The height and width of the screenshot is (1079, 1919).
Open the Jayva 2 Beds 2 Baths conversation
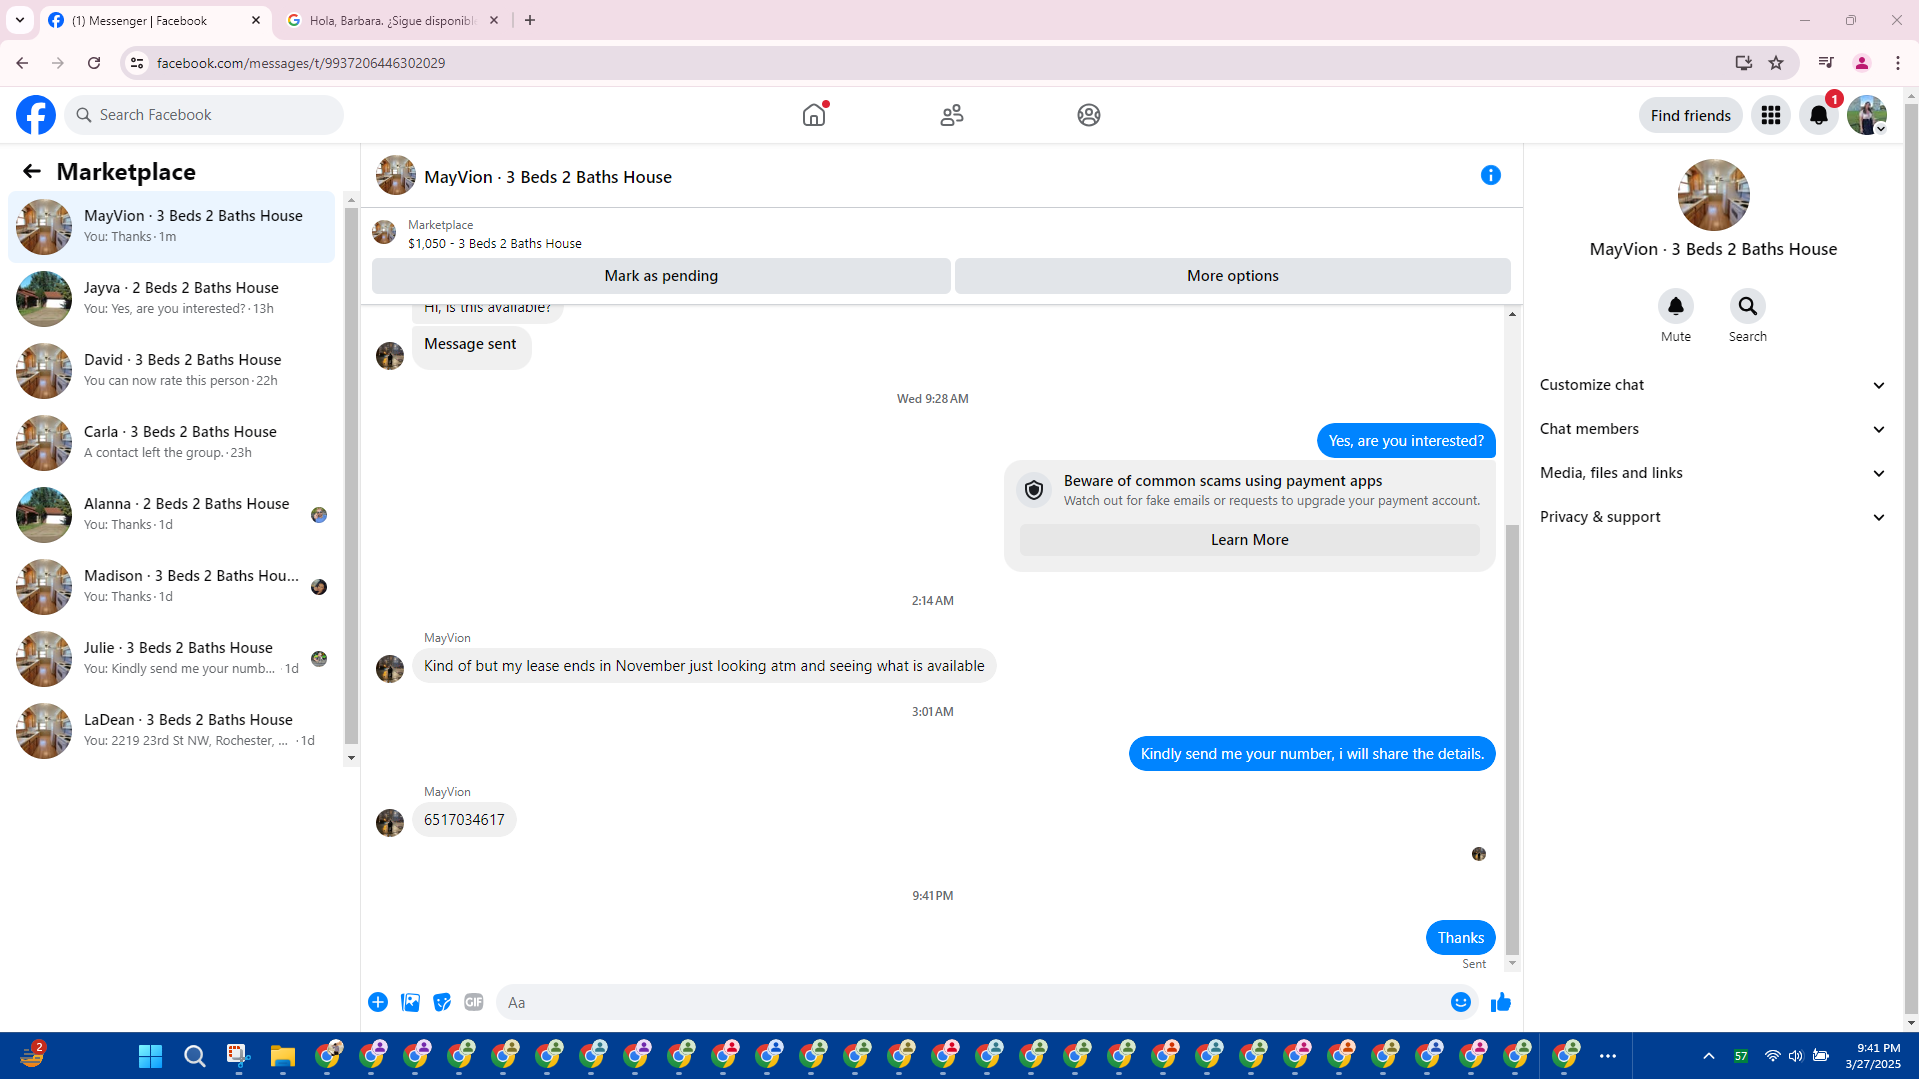(172, 298)
